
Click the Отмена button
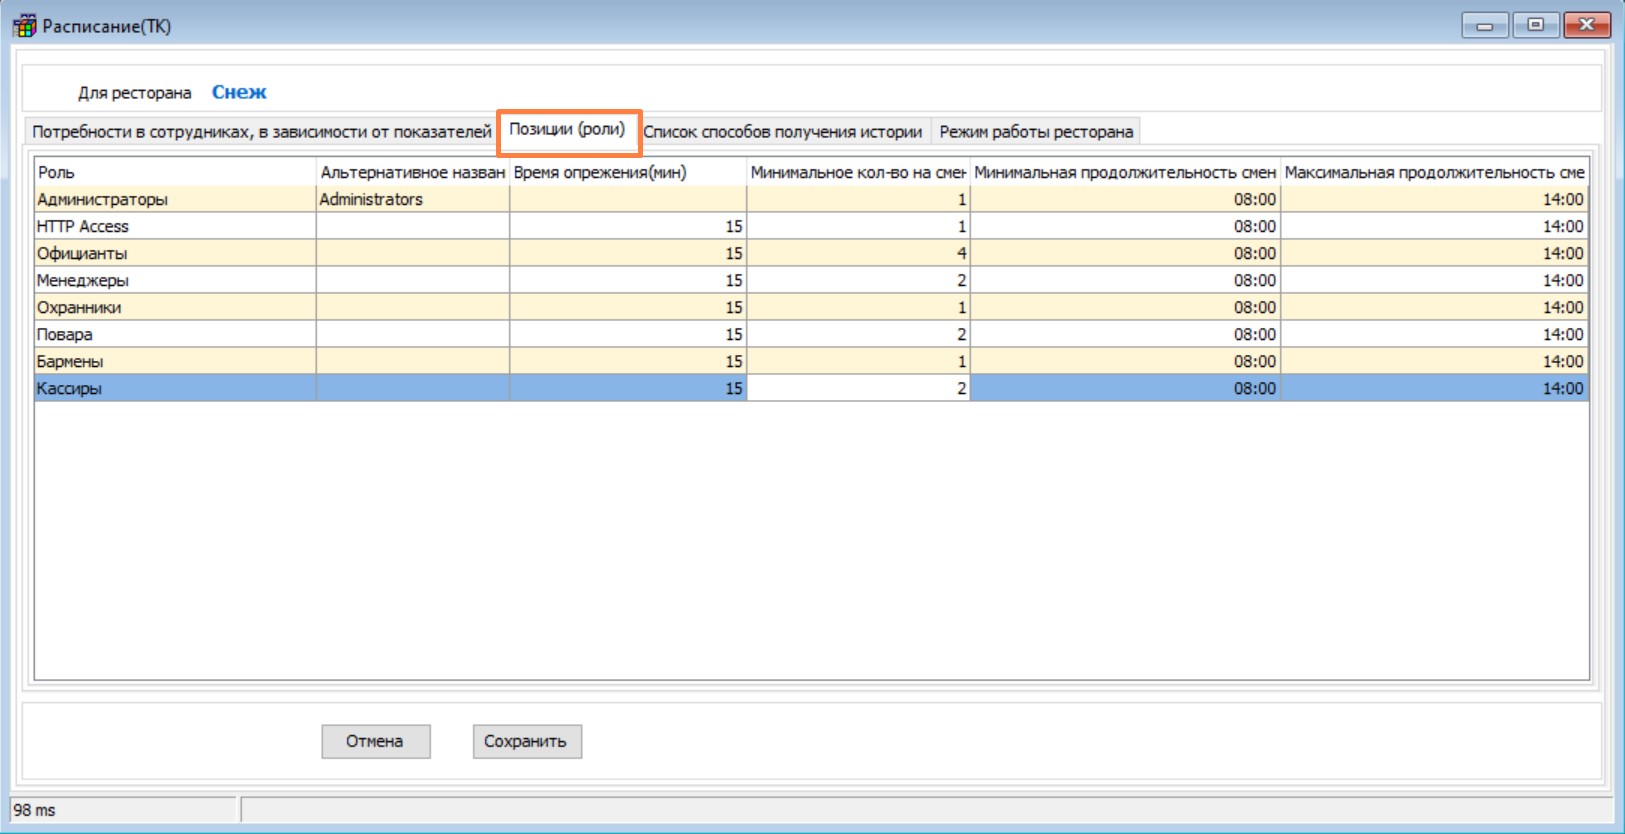[376, 741]
